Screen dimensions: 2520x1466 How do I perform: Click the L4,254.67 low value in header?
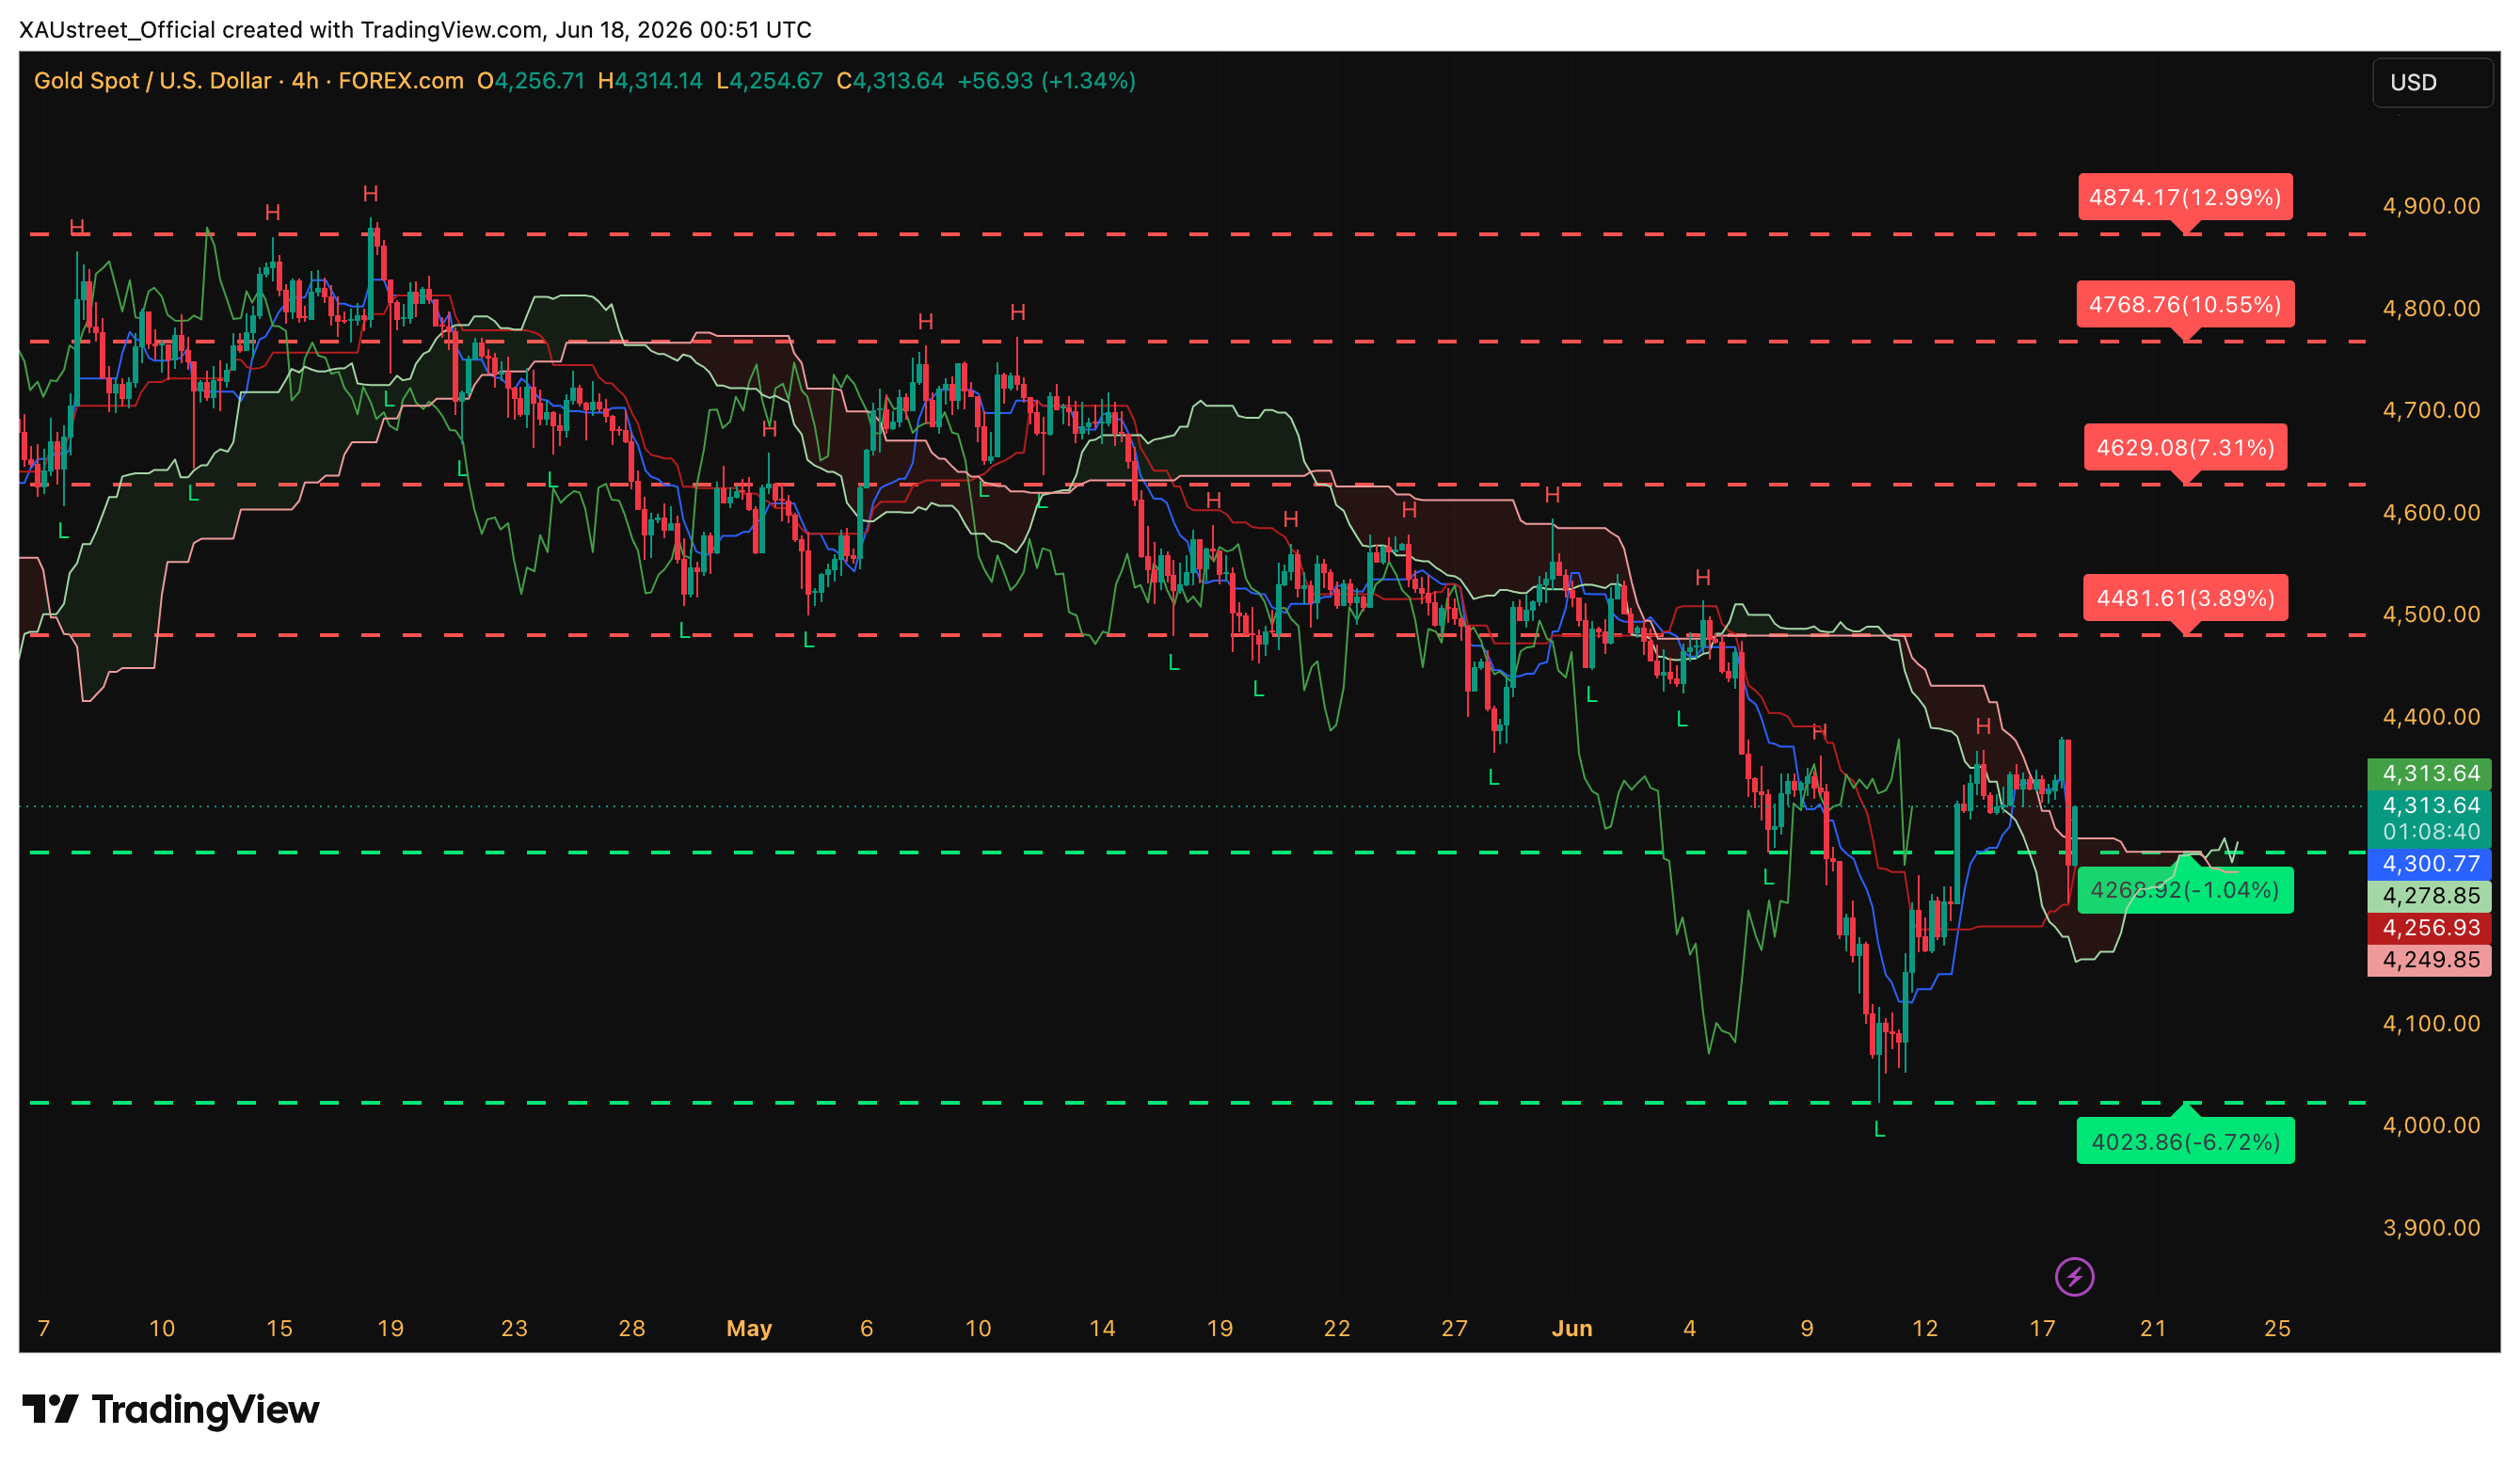coord(769,81)
